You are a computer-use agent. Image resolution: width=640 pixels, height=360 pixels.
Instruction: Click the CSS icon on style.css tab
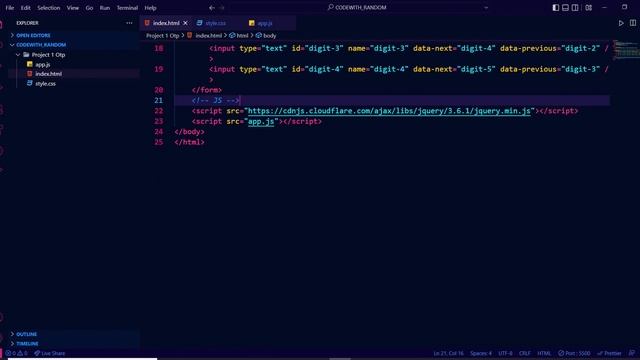point(200,23)
